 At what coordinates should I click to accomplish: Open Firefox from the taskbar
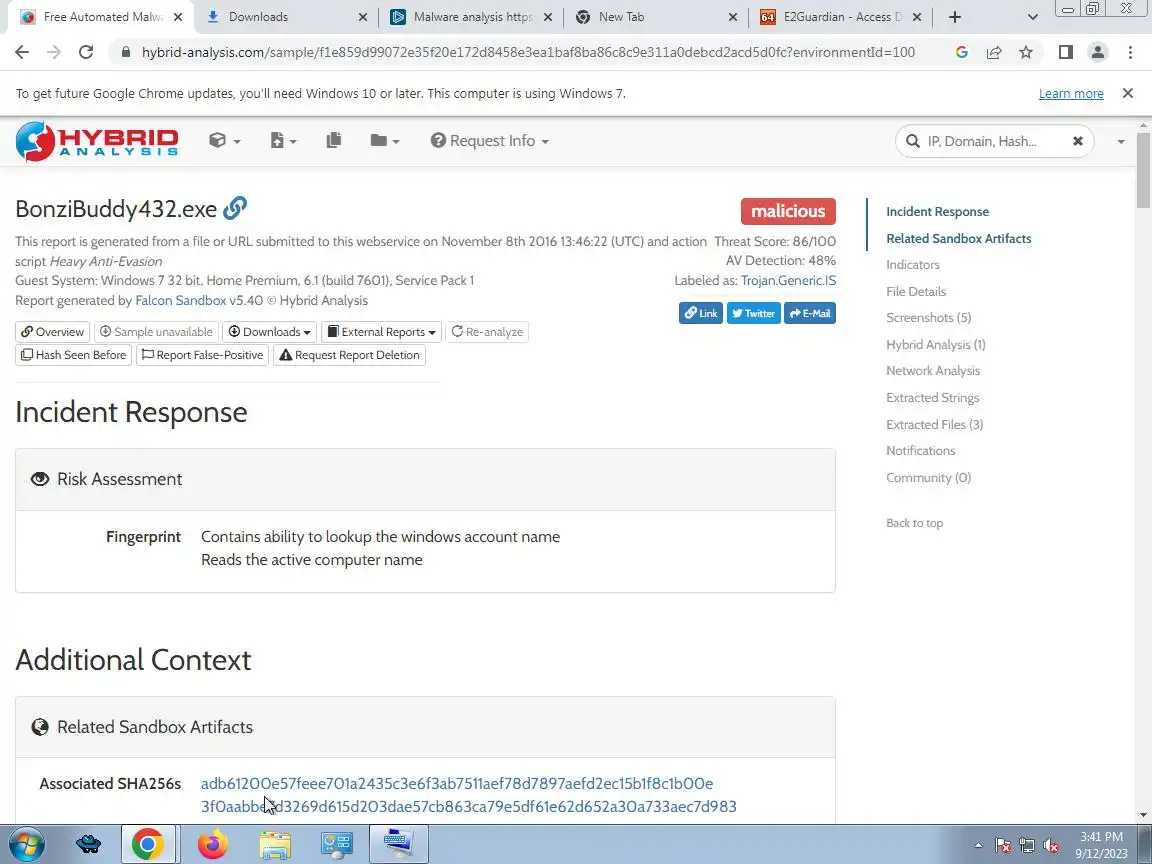point(212,844)
